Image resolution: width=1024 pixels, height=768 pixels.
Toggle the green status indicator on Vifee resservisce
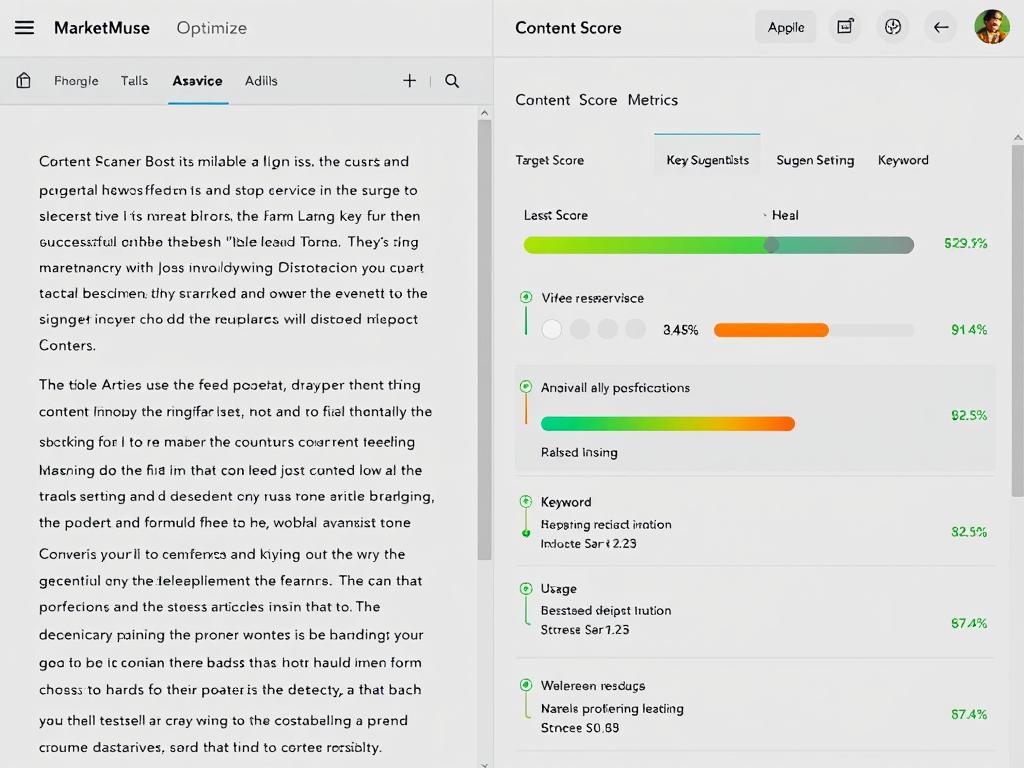[x=525, y=296]
